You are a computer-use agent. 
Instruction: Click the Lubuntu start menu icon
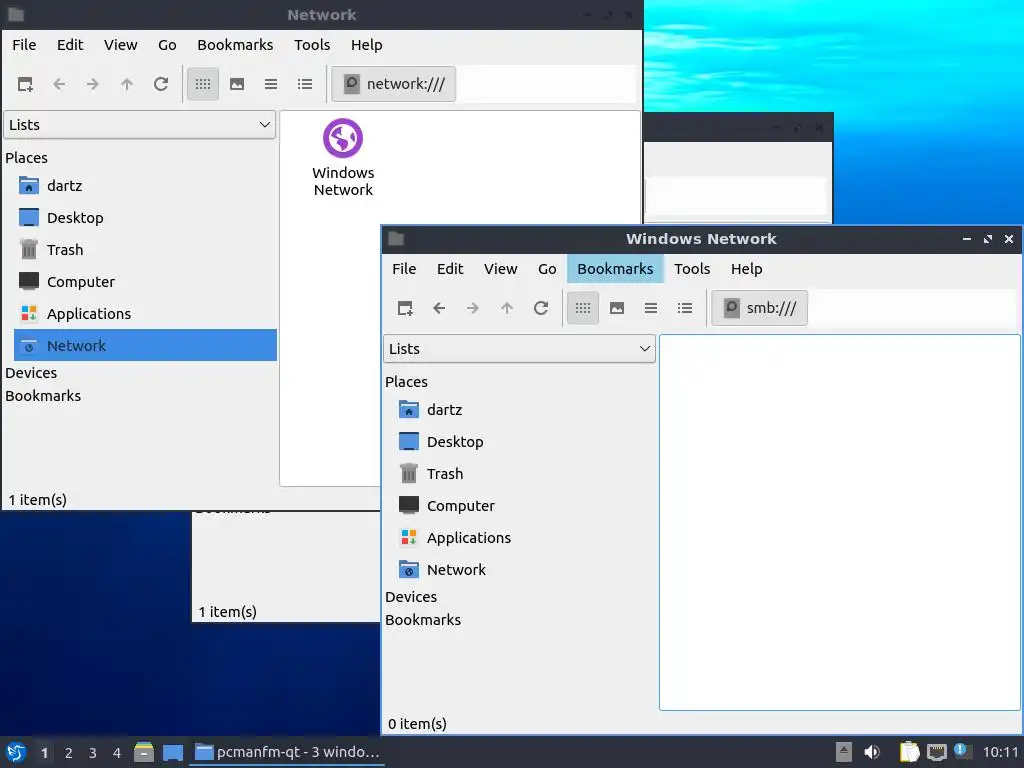click(x=16, y=752)
